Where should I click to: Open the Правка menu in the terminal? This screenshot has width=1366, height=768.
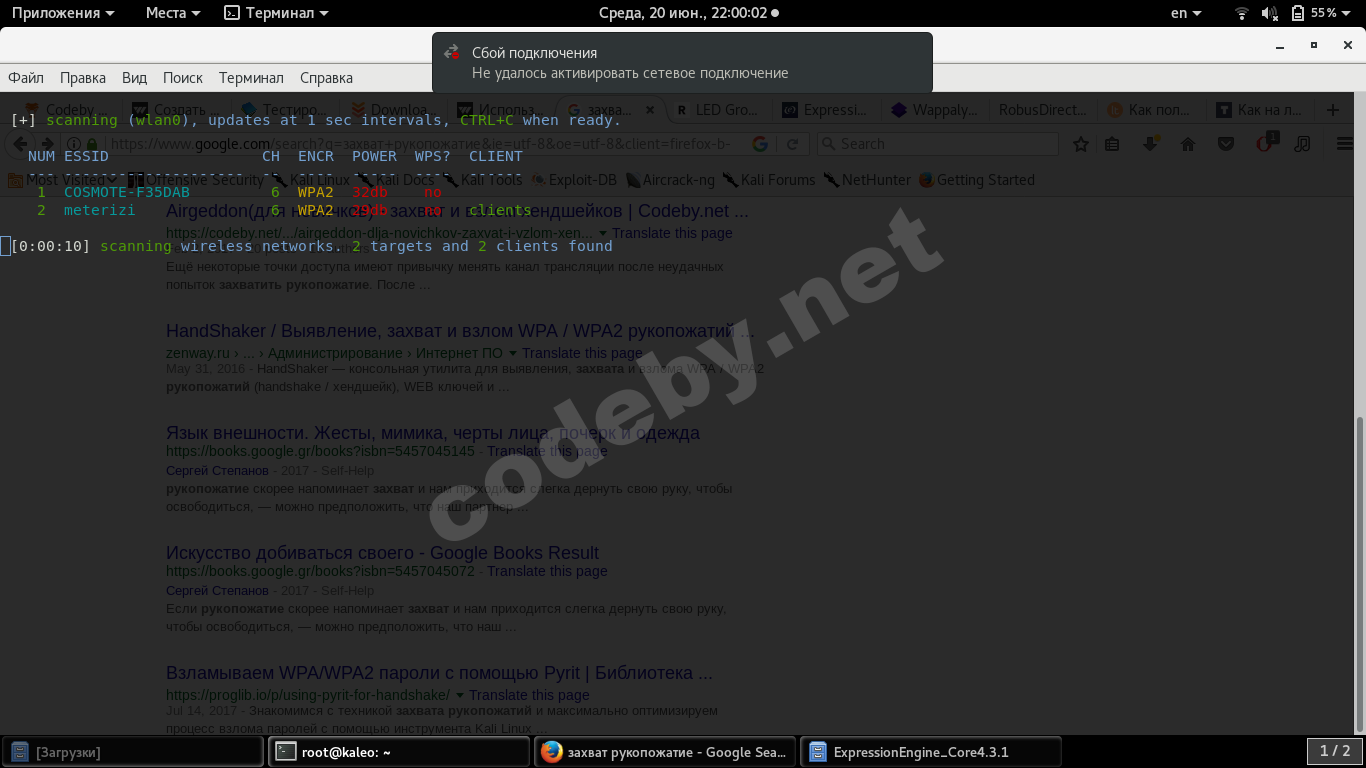[83, 78]
